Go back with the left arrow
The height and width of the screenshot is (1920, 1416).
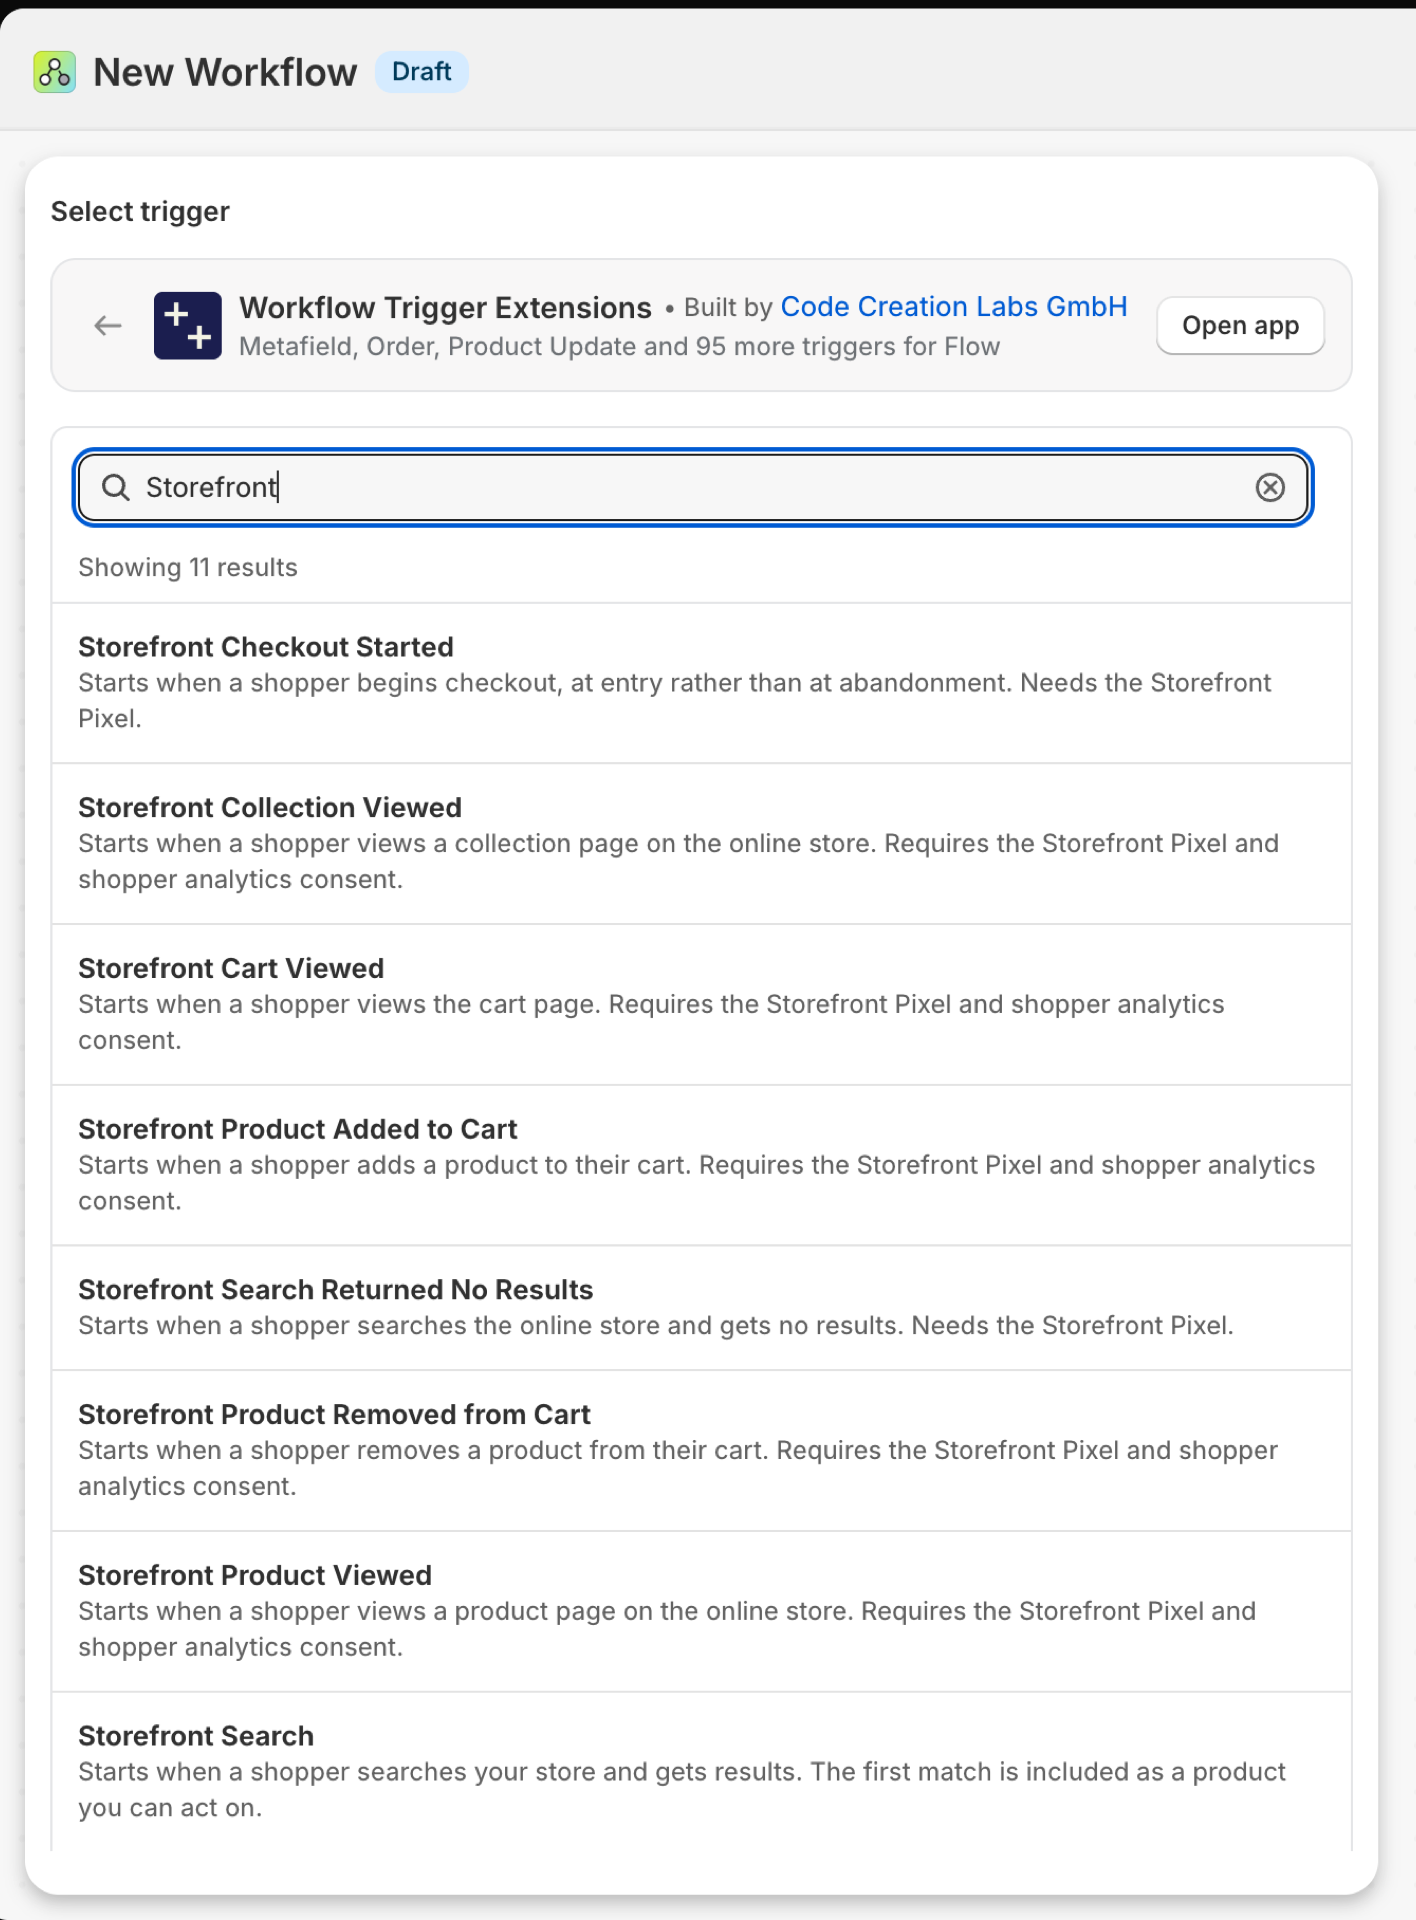pyautogui.click(x=108, y=326)
